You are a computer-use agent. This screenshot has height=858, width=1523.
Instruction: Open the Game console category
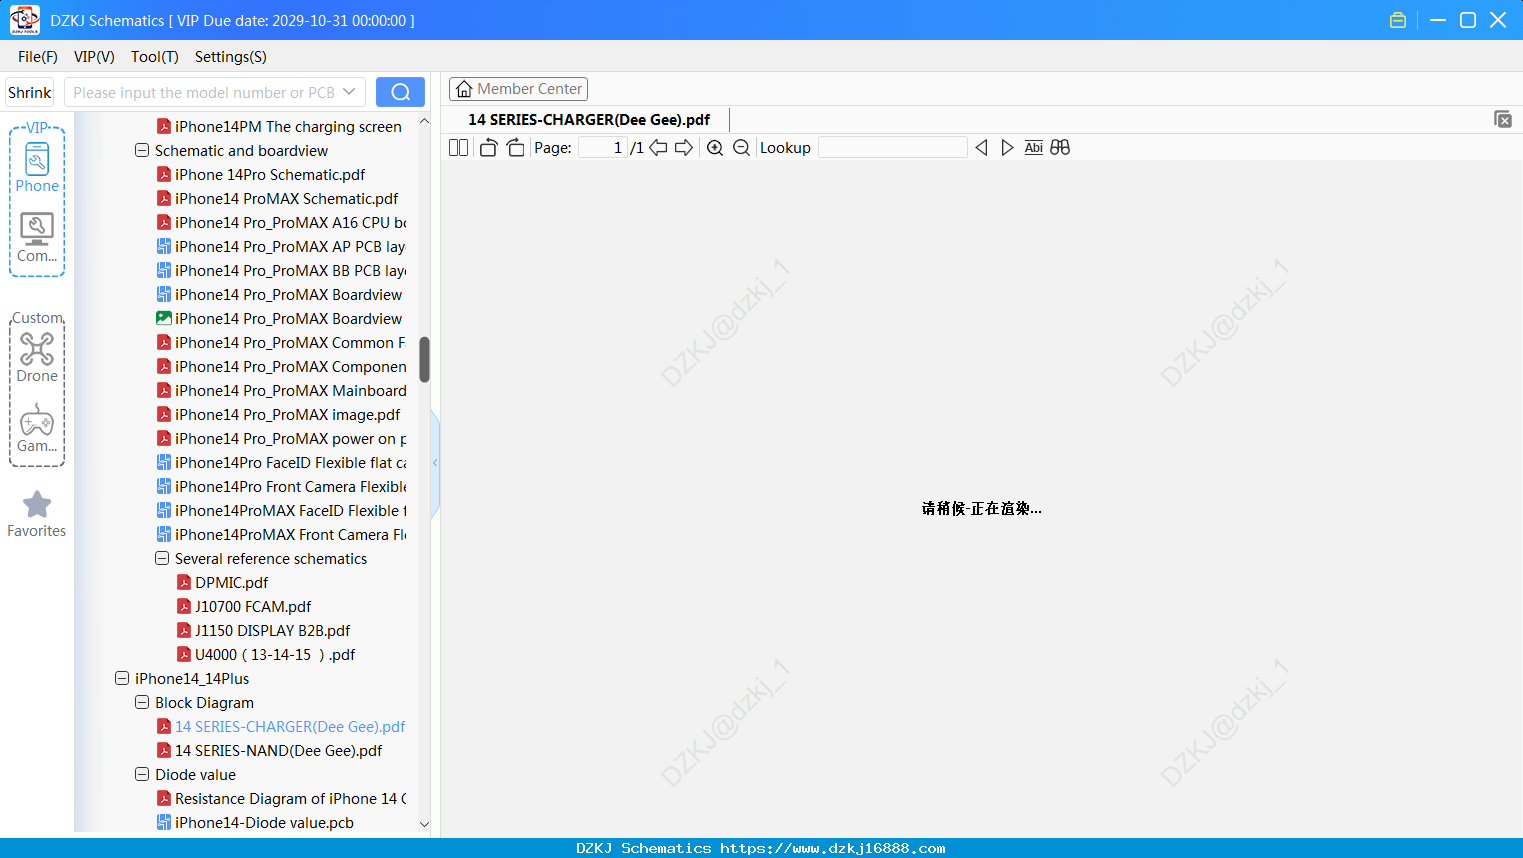[x=37, y=428]
